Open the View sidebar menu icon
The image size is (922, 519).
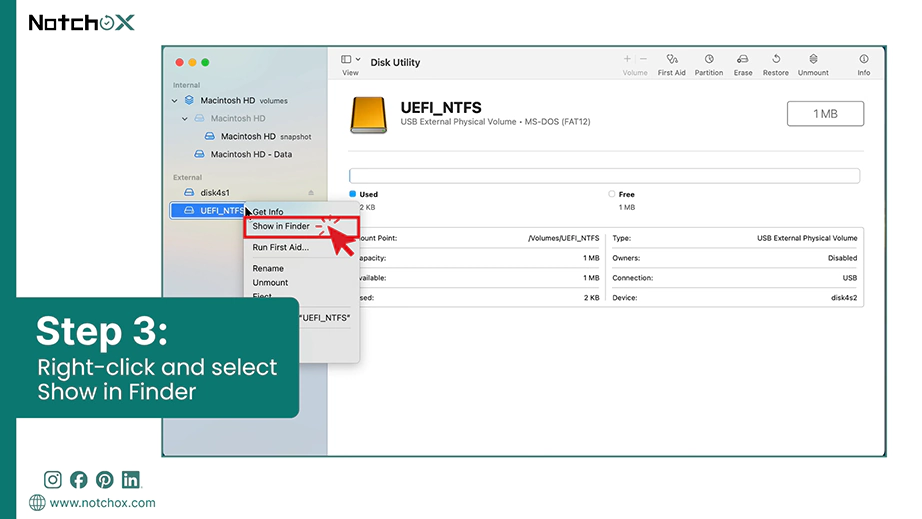click(346, 59)
